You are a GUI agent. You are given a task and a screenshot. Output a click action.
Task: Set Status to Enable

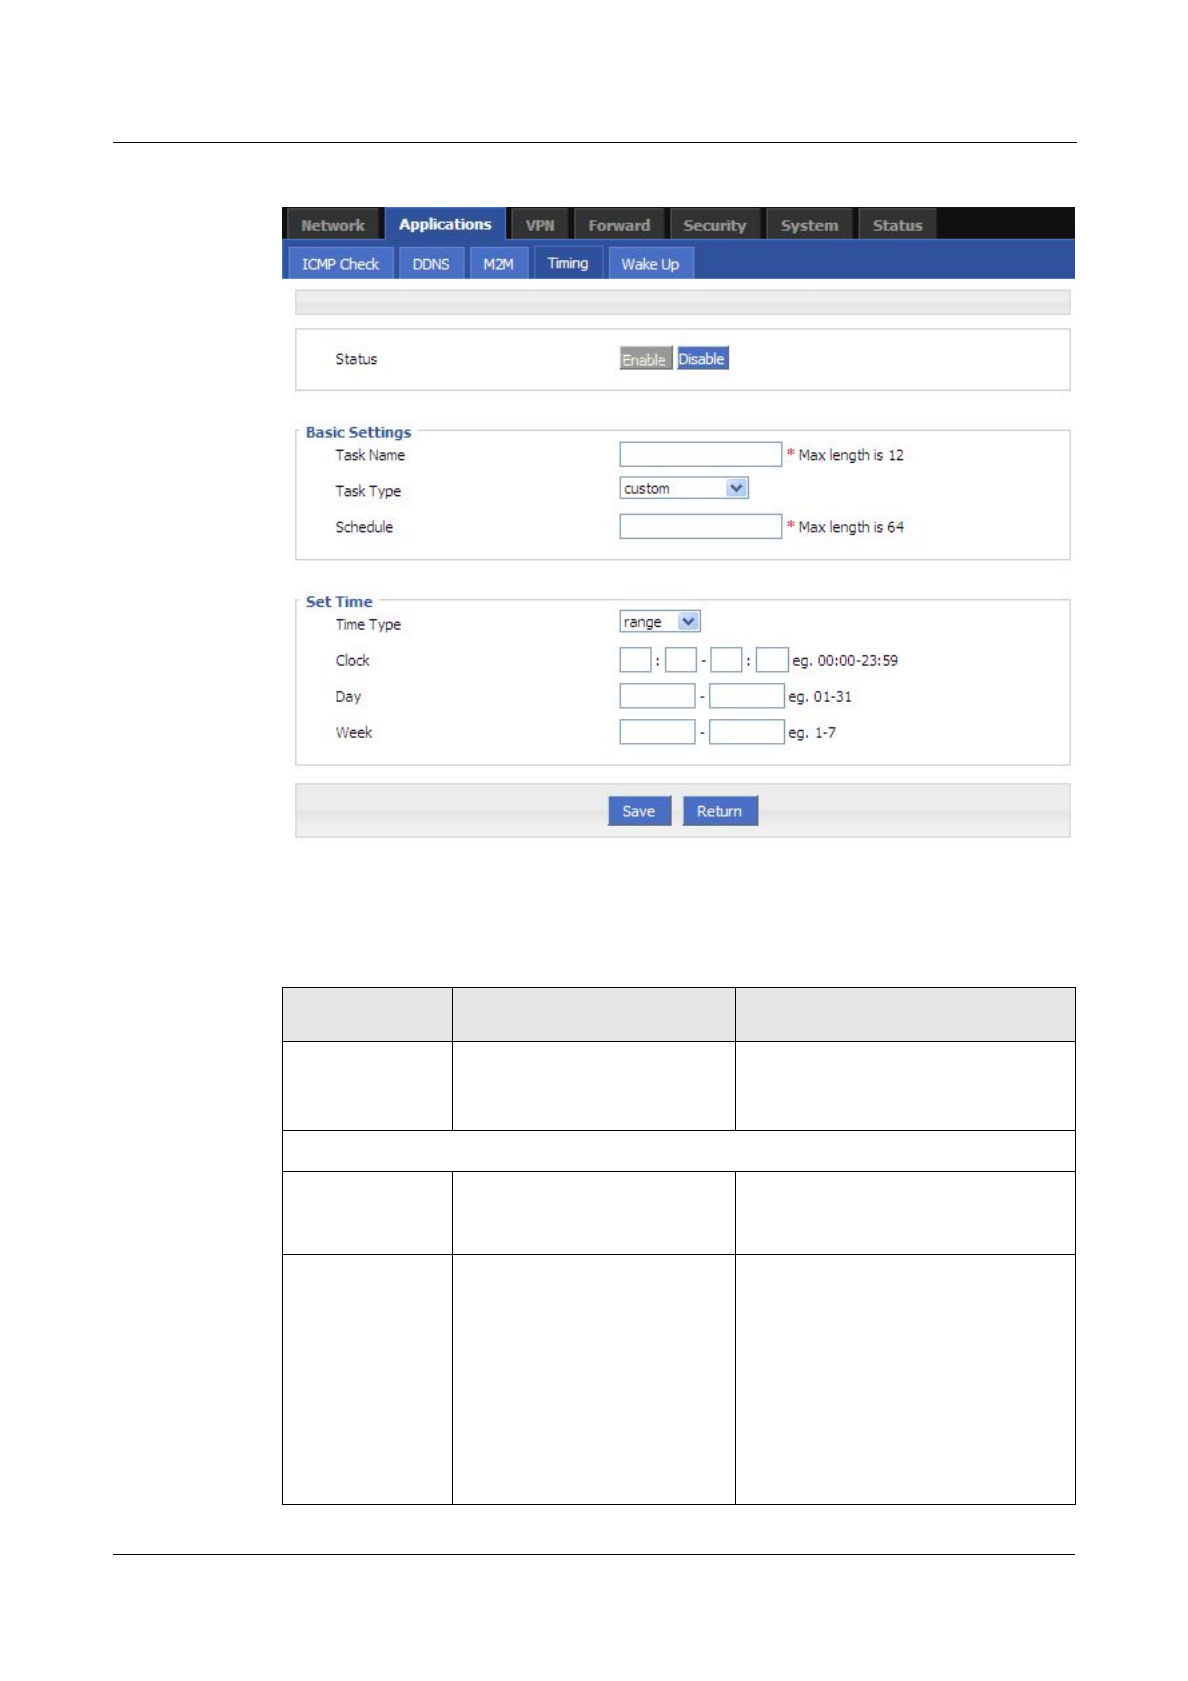[645, 359]
